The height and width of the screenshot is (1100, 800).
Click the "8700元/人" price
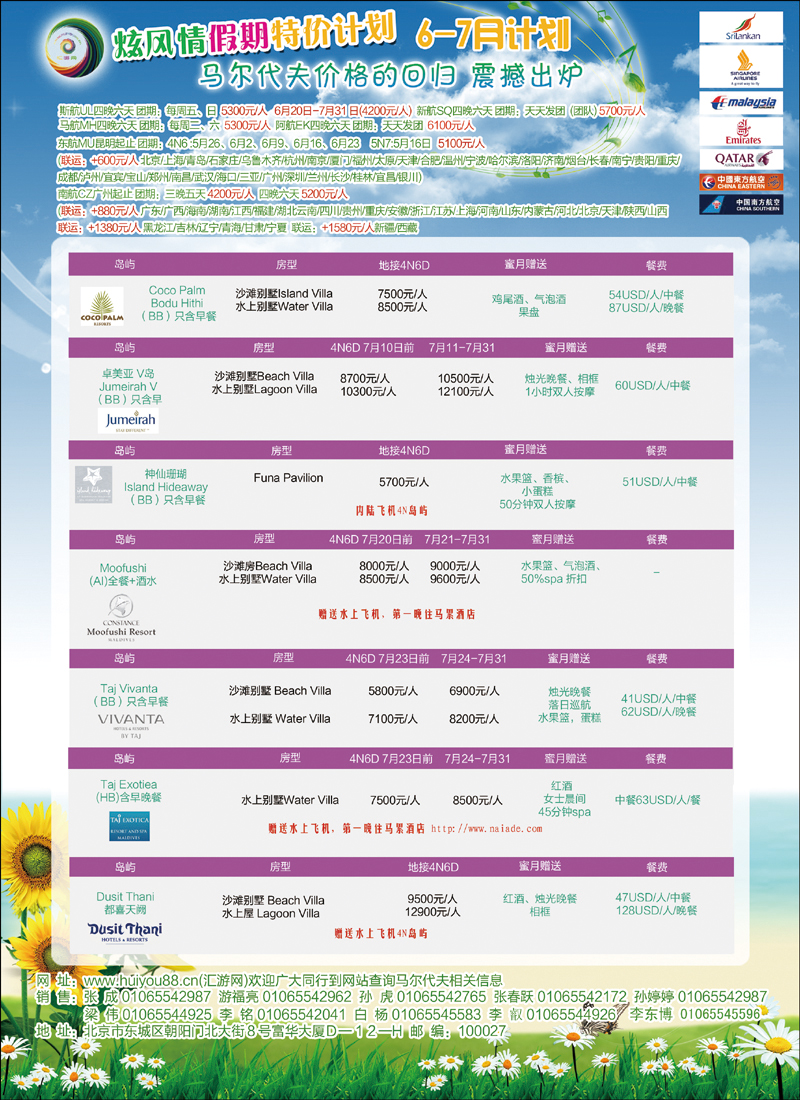click(364, 379)
